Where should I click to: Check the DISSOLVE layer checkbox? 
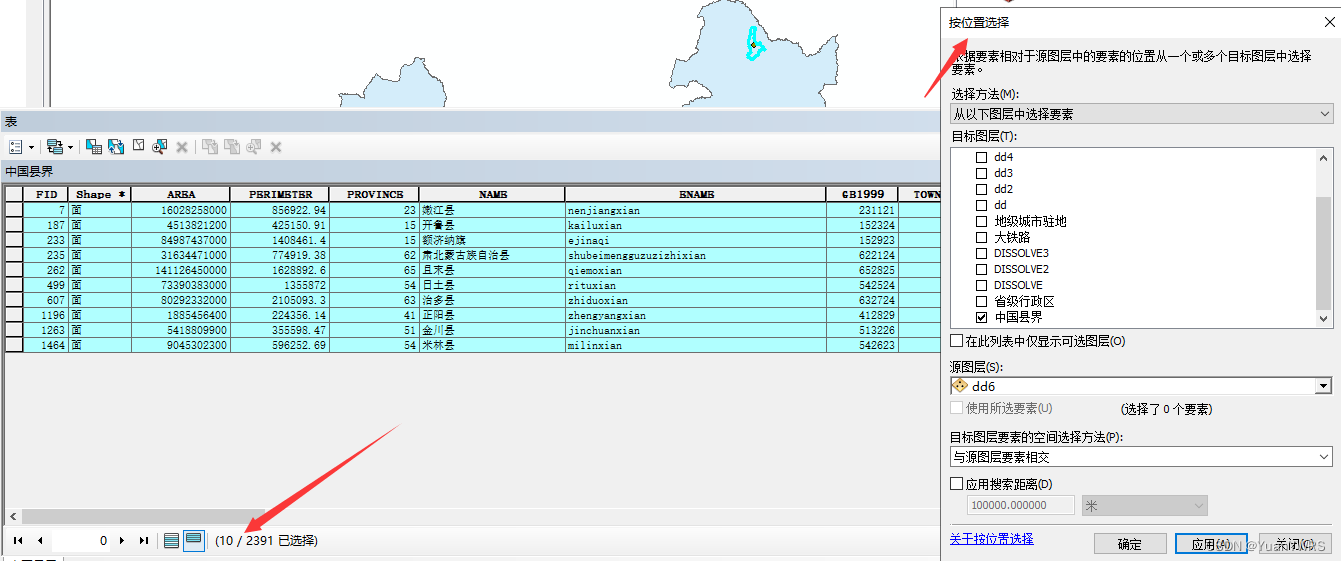[x=981, y=285]
